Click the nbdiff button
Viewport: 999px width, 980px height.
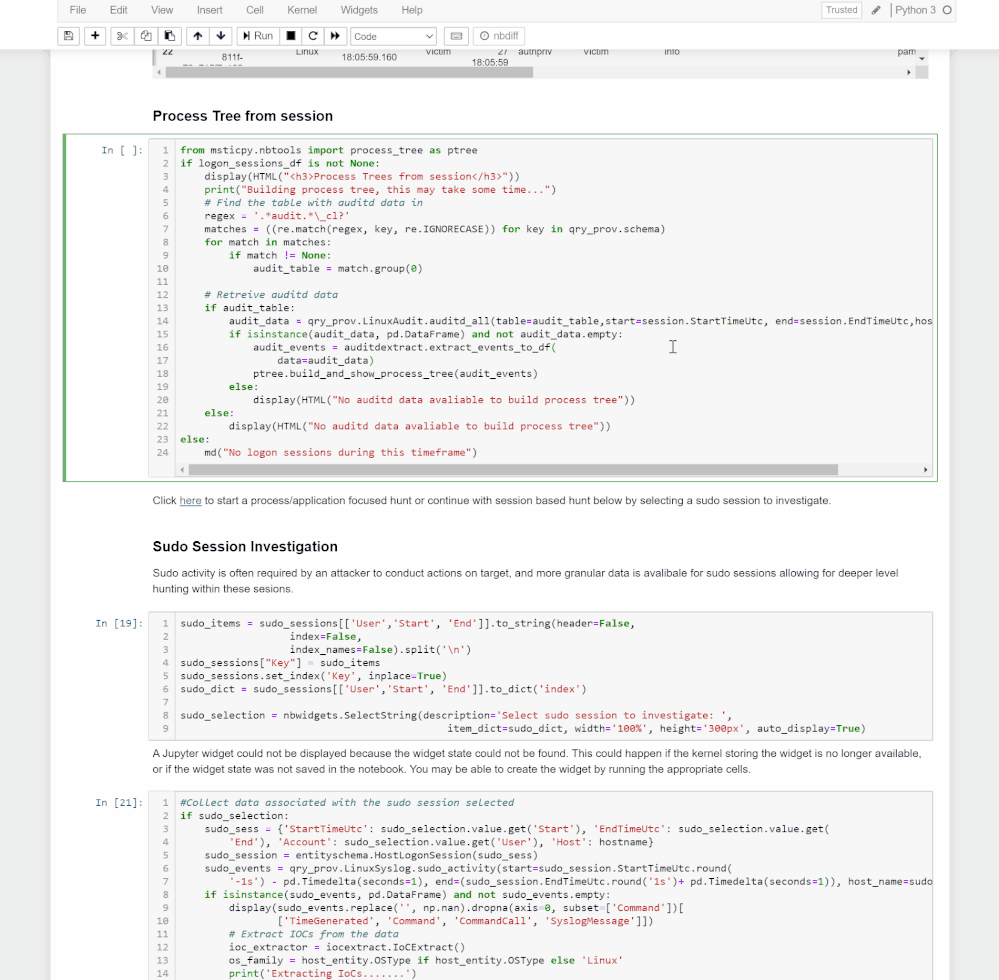pyautogui.click(x=500, y=36)
